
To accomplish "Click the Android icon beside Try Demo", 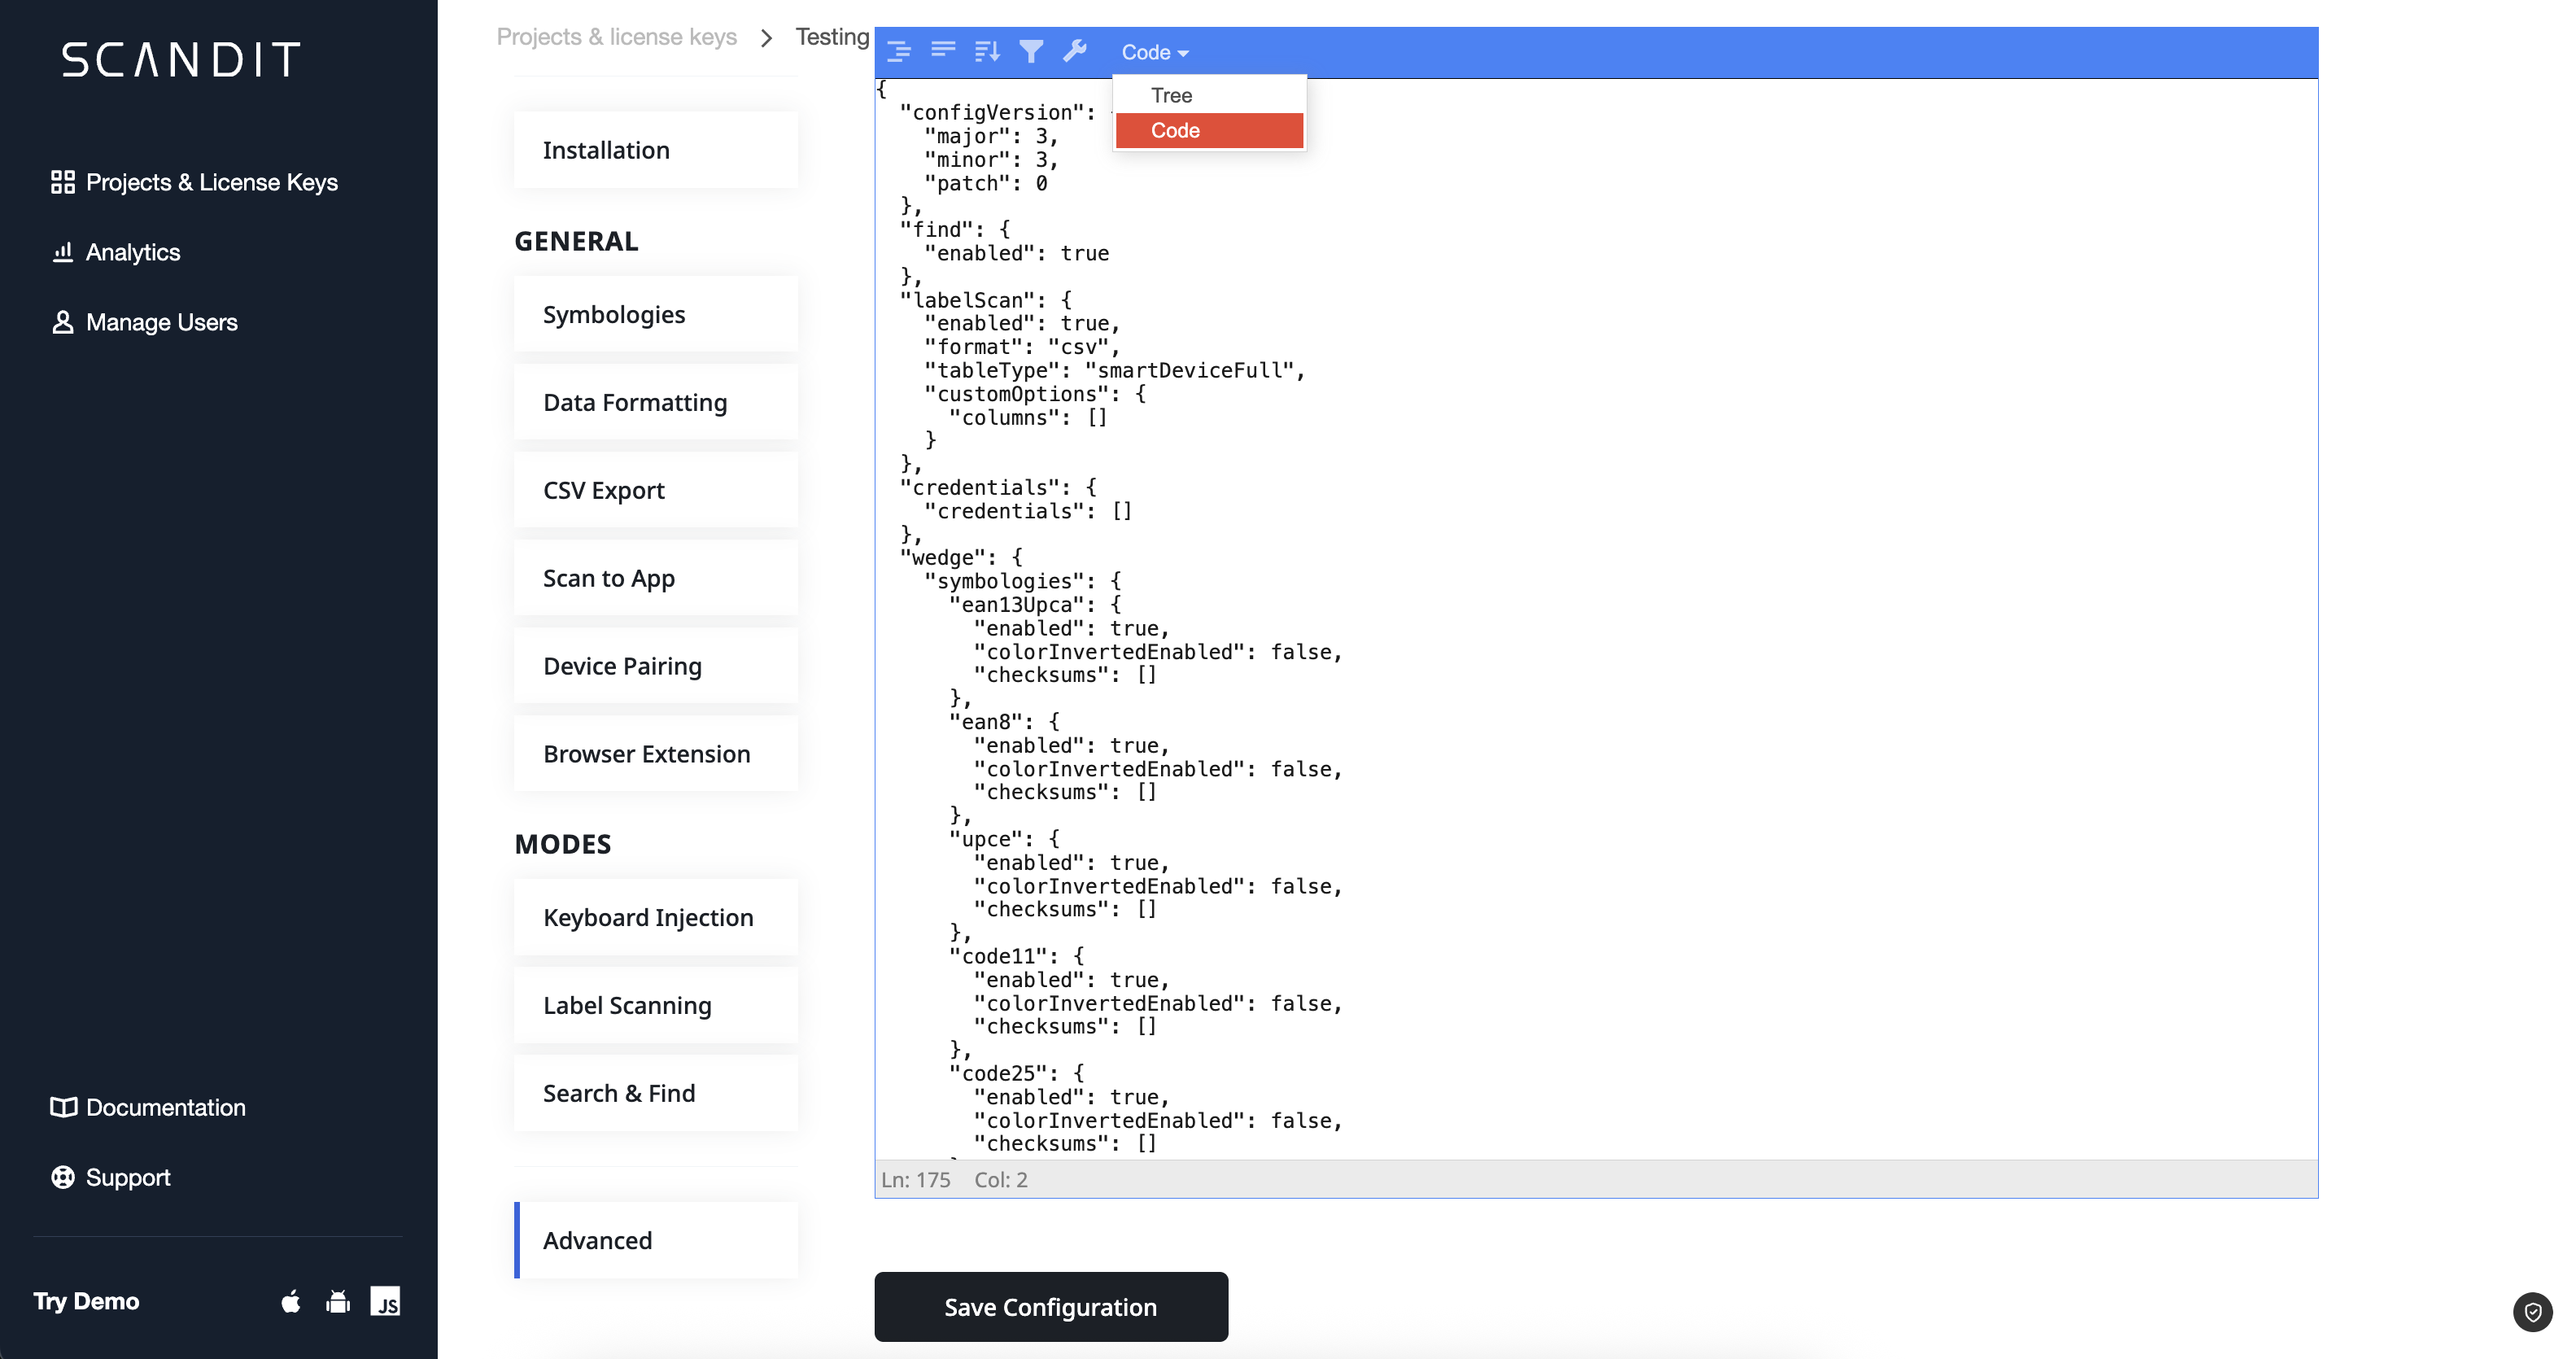I will pyautogui.click(x=338, y=1301).
